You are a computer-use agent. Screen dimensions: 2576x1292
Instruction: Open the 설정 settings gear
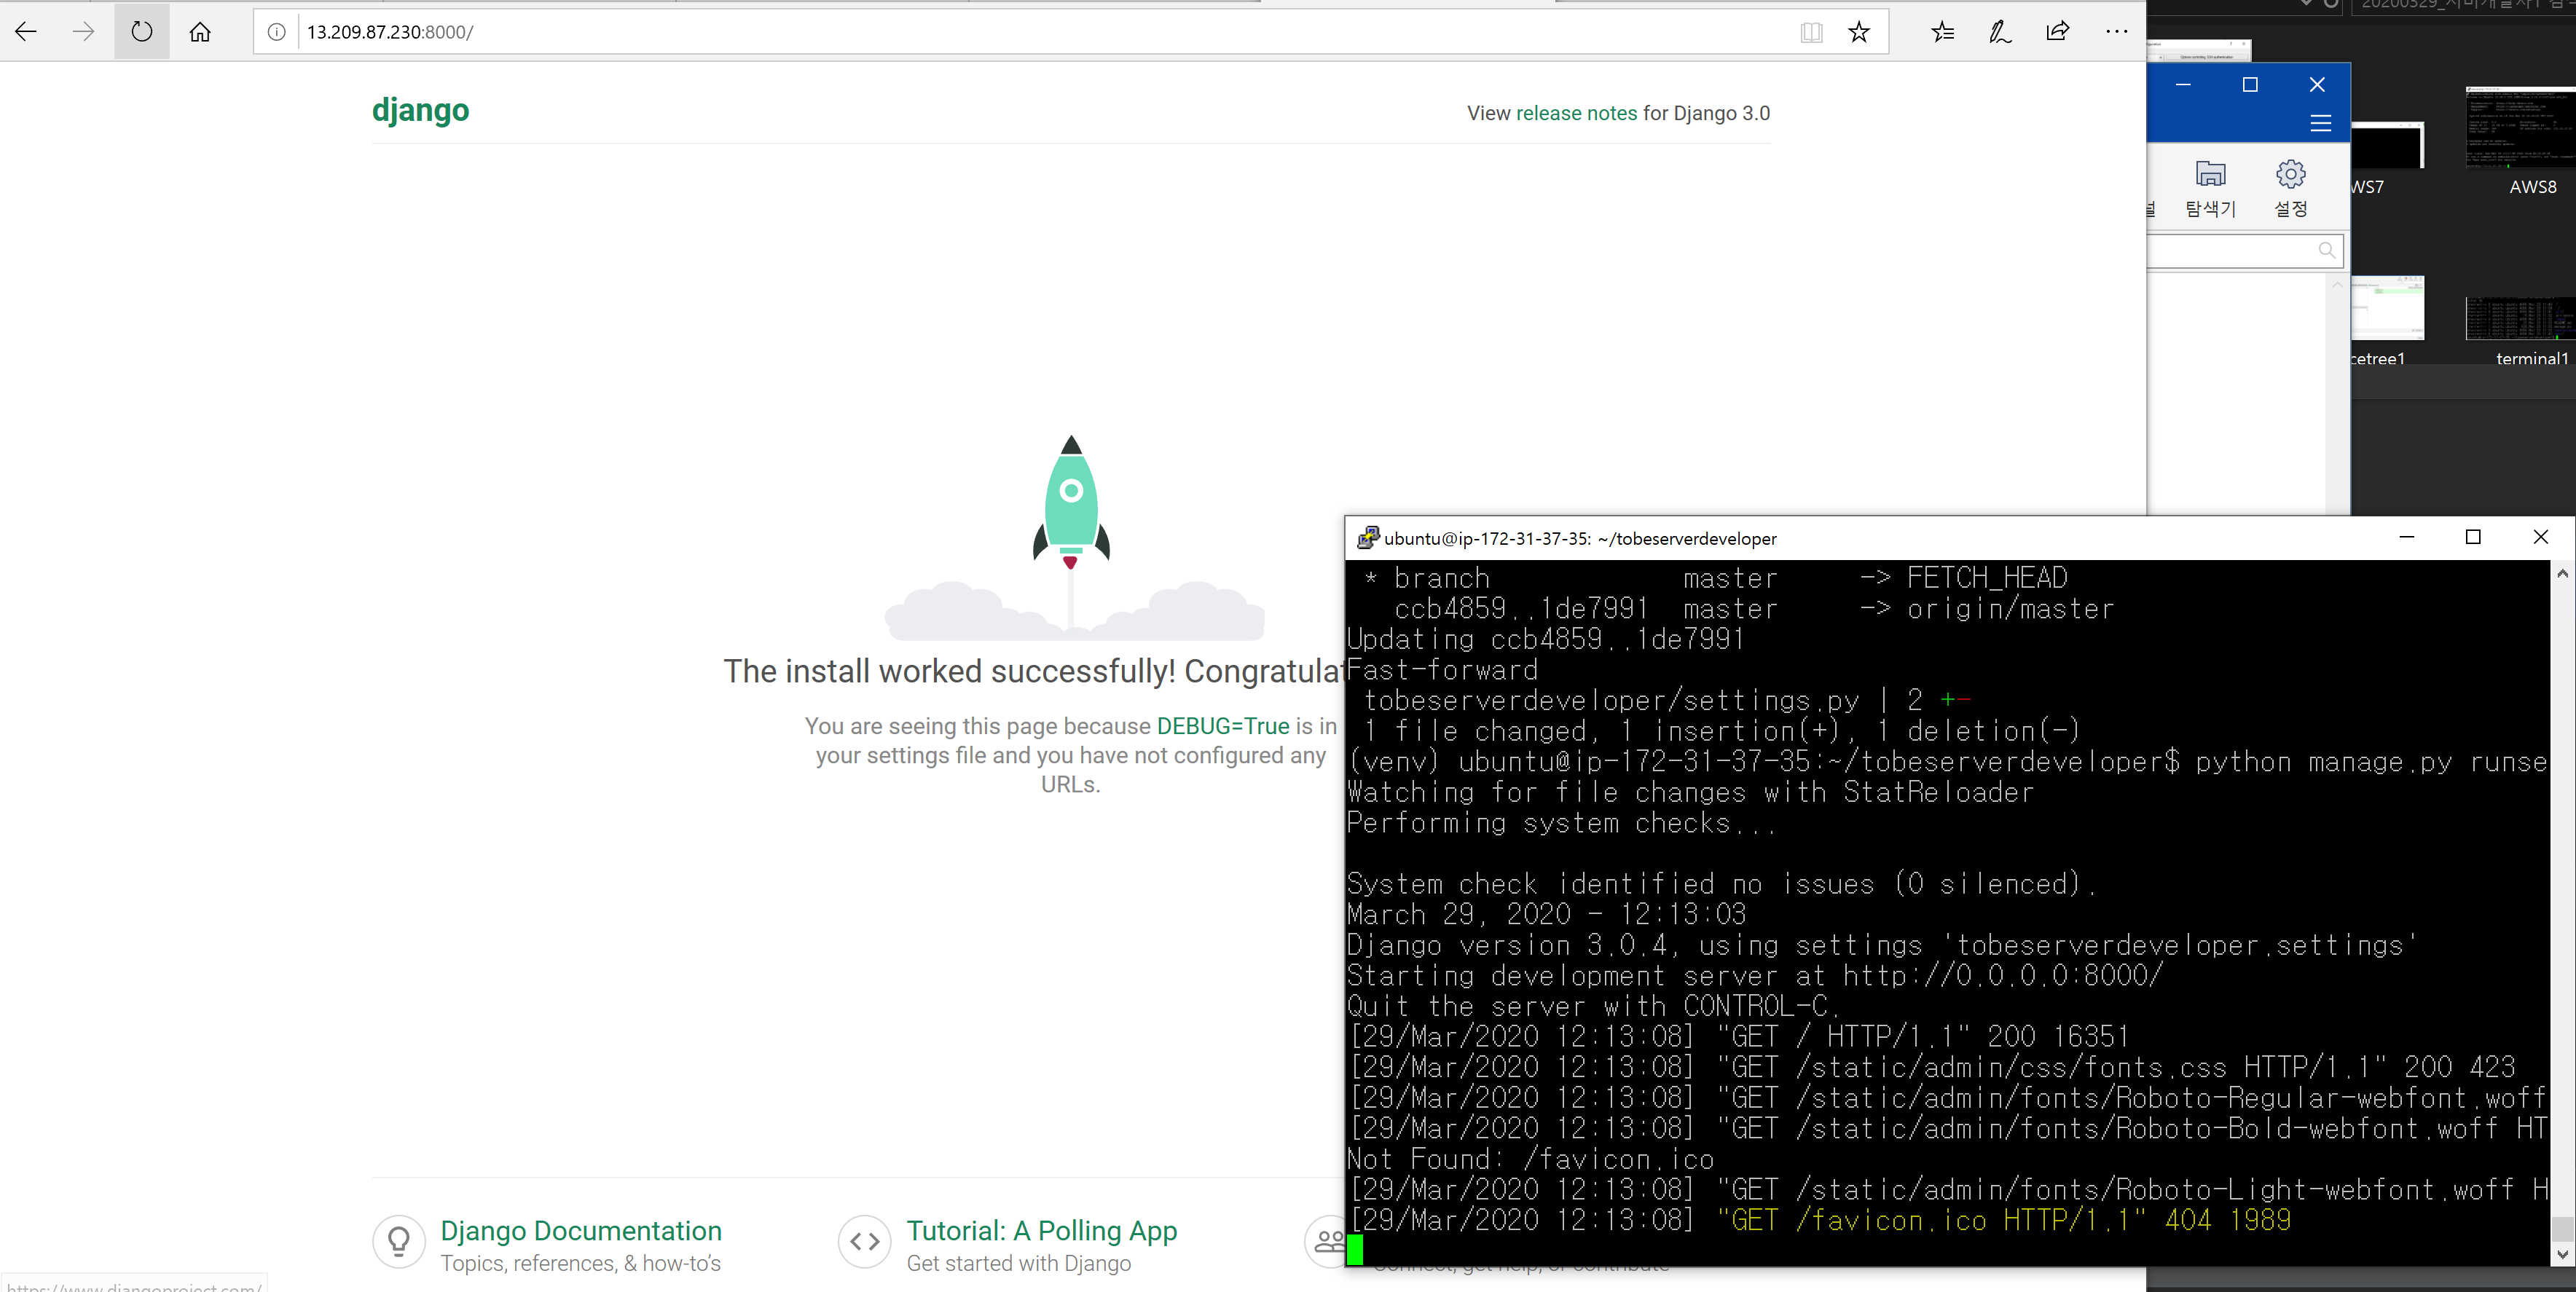(2290, 187)
